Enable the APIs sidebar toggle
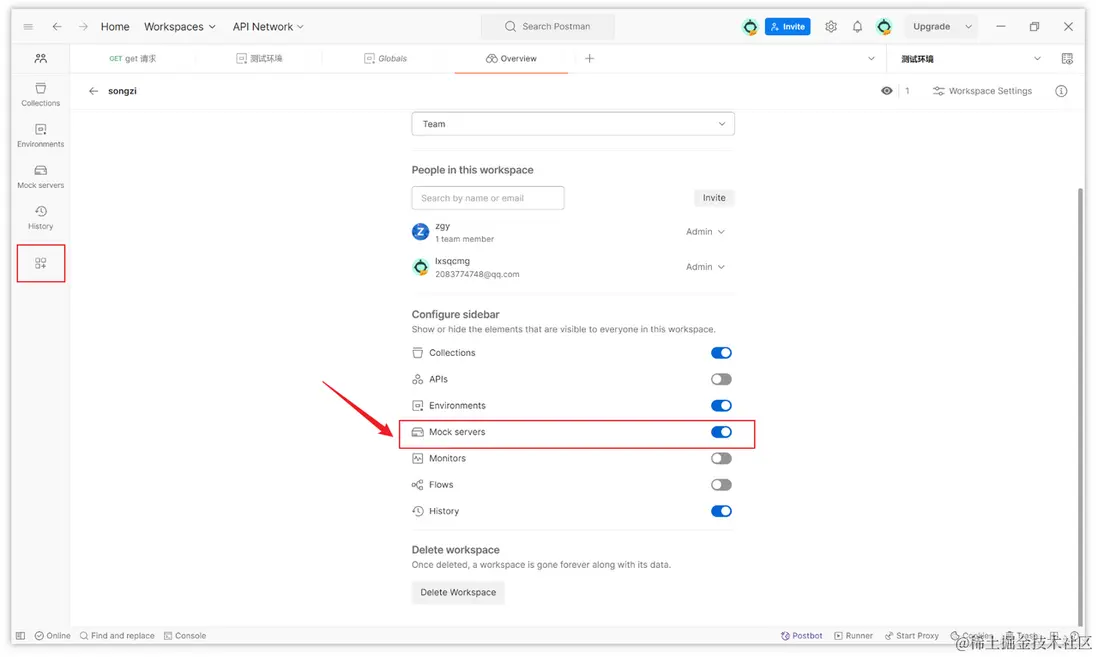 pos(721,379)
